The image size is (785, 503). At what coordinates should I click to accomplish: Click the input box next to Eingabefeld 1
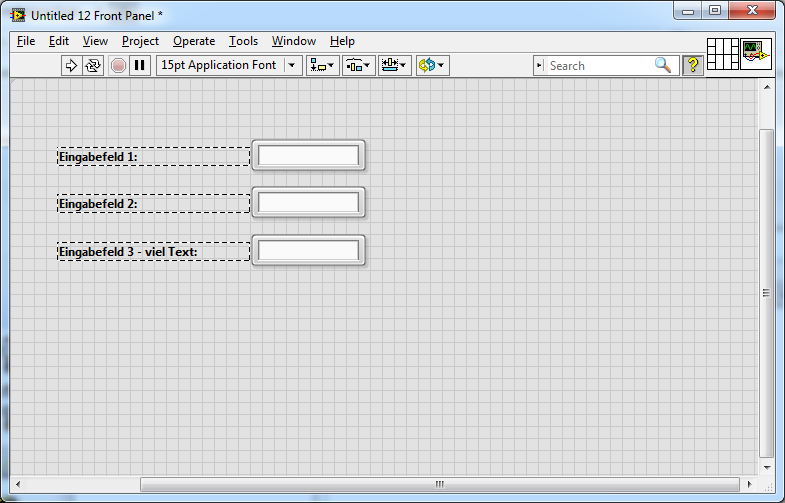coord(308,155)
